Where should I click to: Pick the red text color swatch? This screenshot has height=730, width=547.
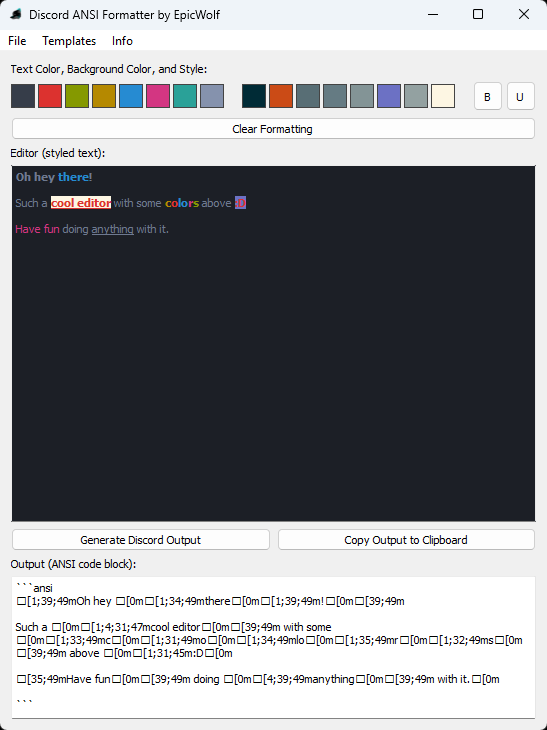click(50, 96)
